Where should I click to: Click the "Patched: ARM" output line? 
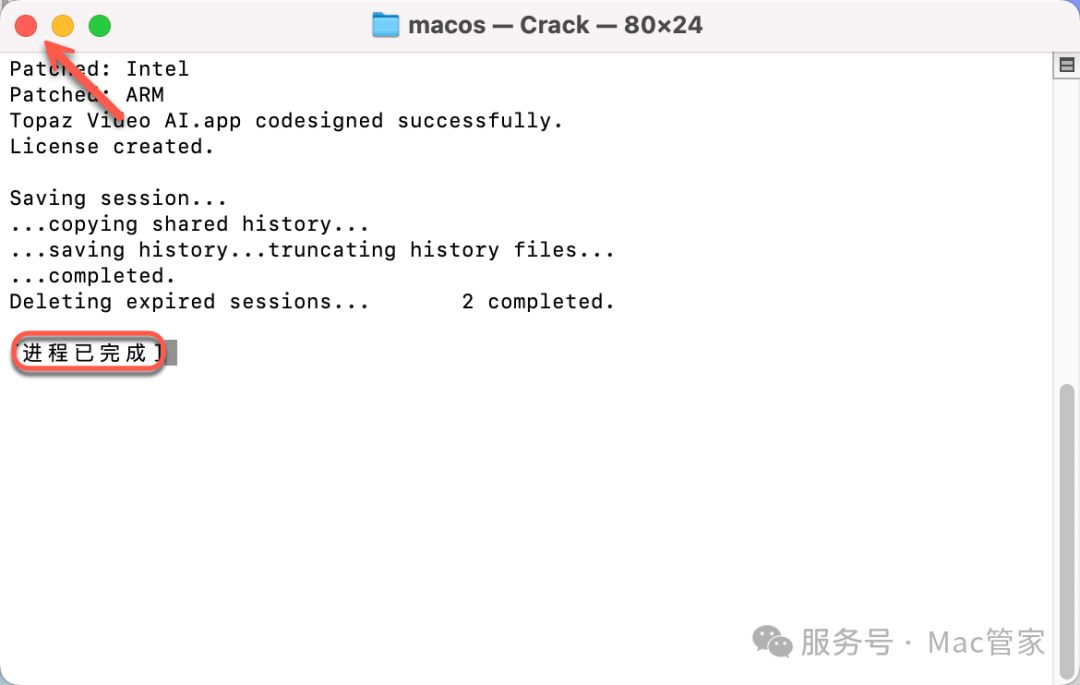(86, 95)
